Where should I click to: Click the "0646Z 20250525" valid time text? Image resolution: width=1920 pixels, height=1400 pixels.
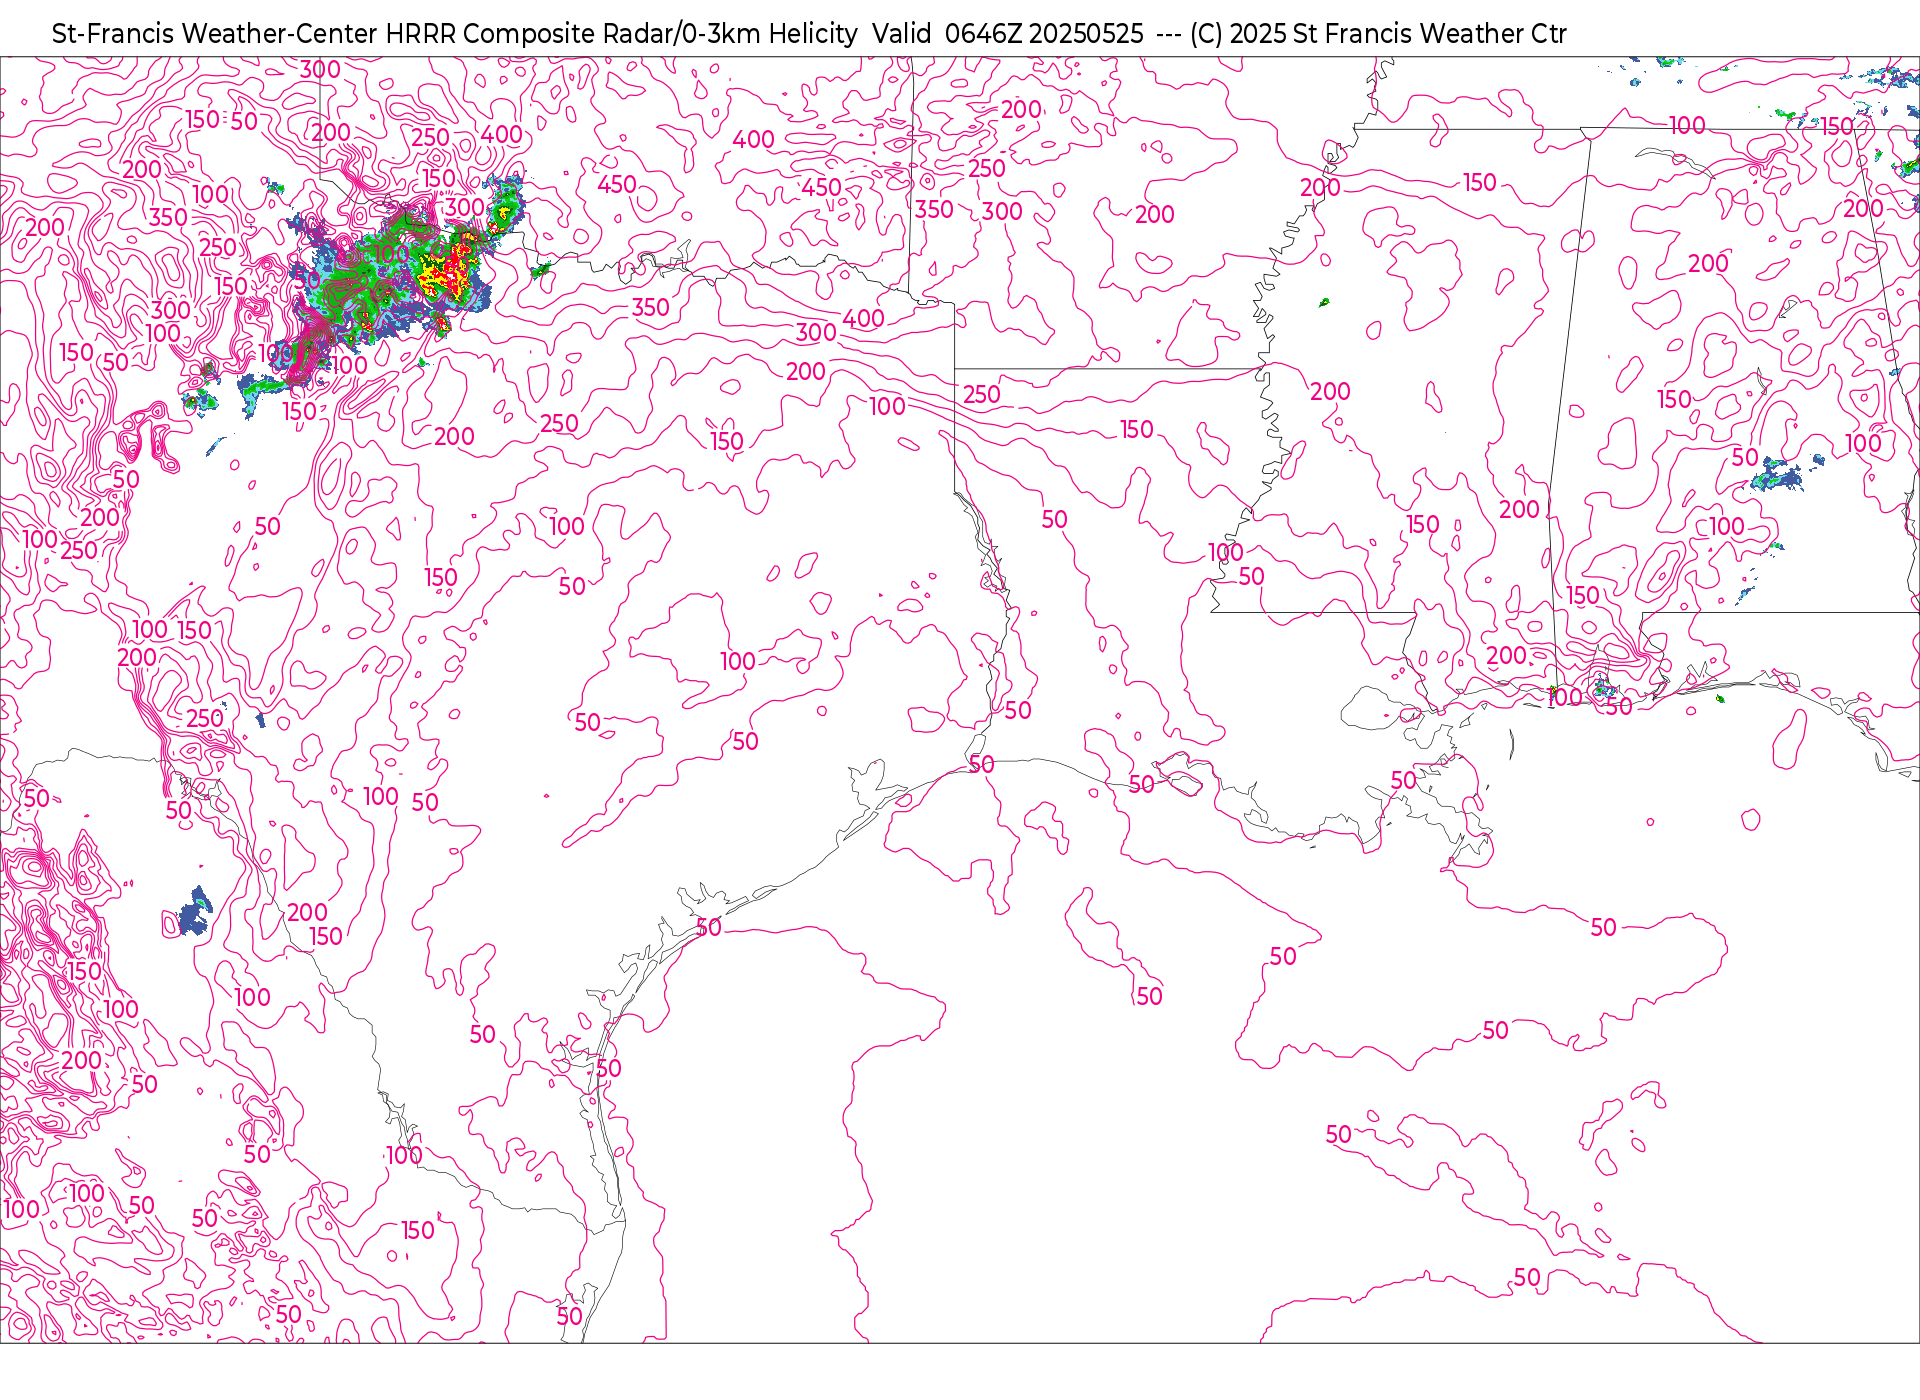pyautogui.click(x=1044, y=34)
